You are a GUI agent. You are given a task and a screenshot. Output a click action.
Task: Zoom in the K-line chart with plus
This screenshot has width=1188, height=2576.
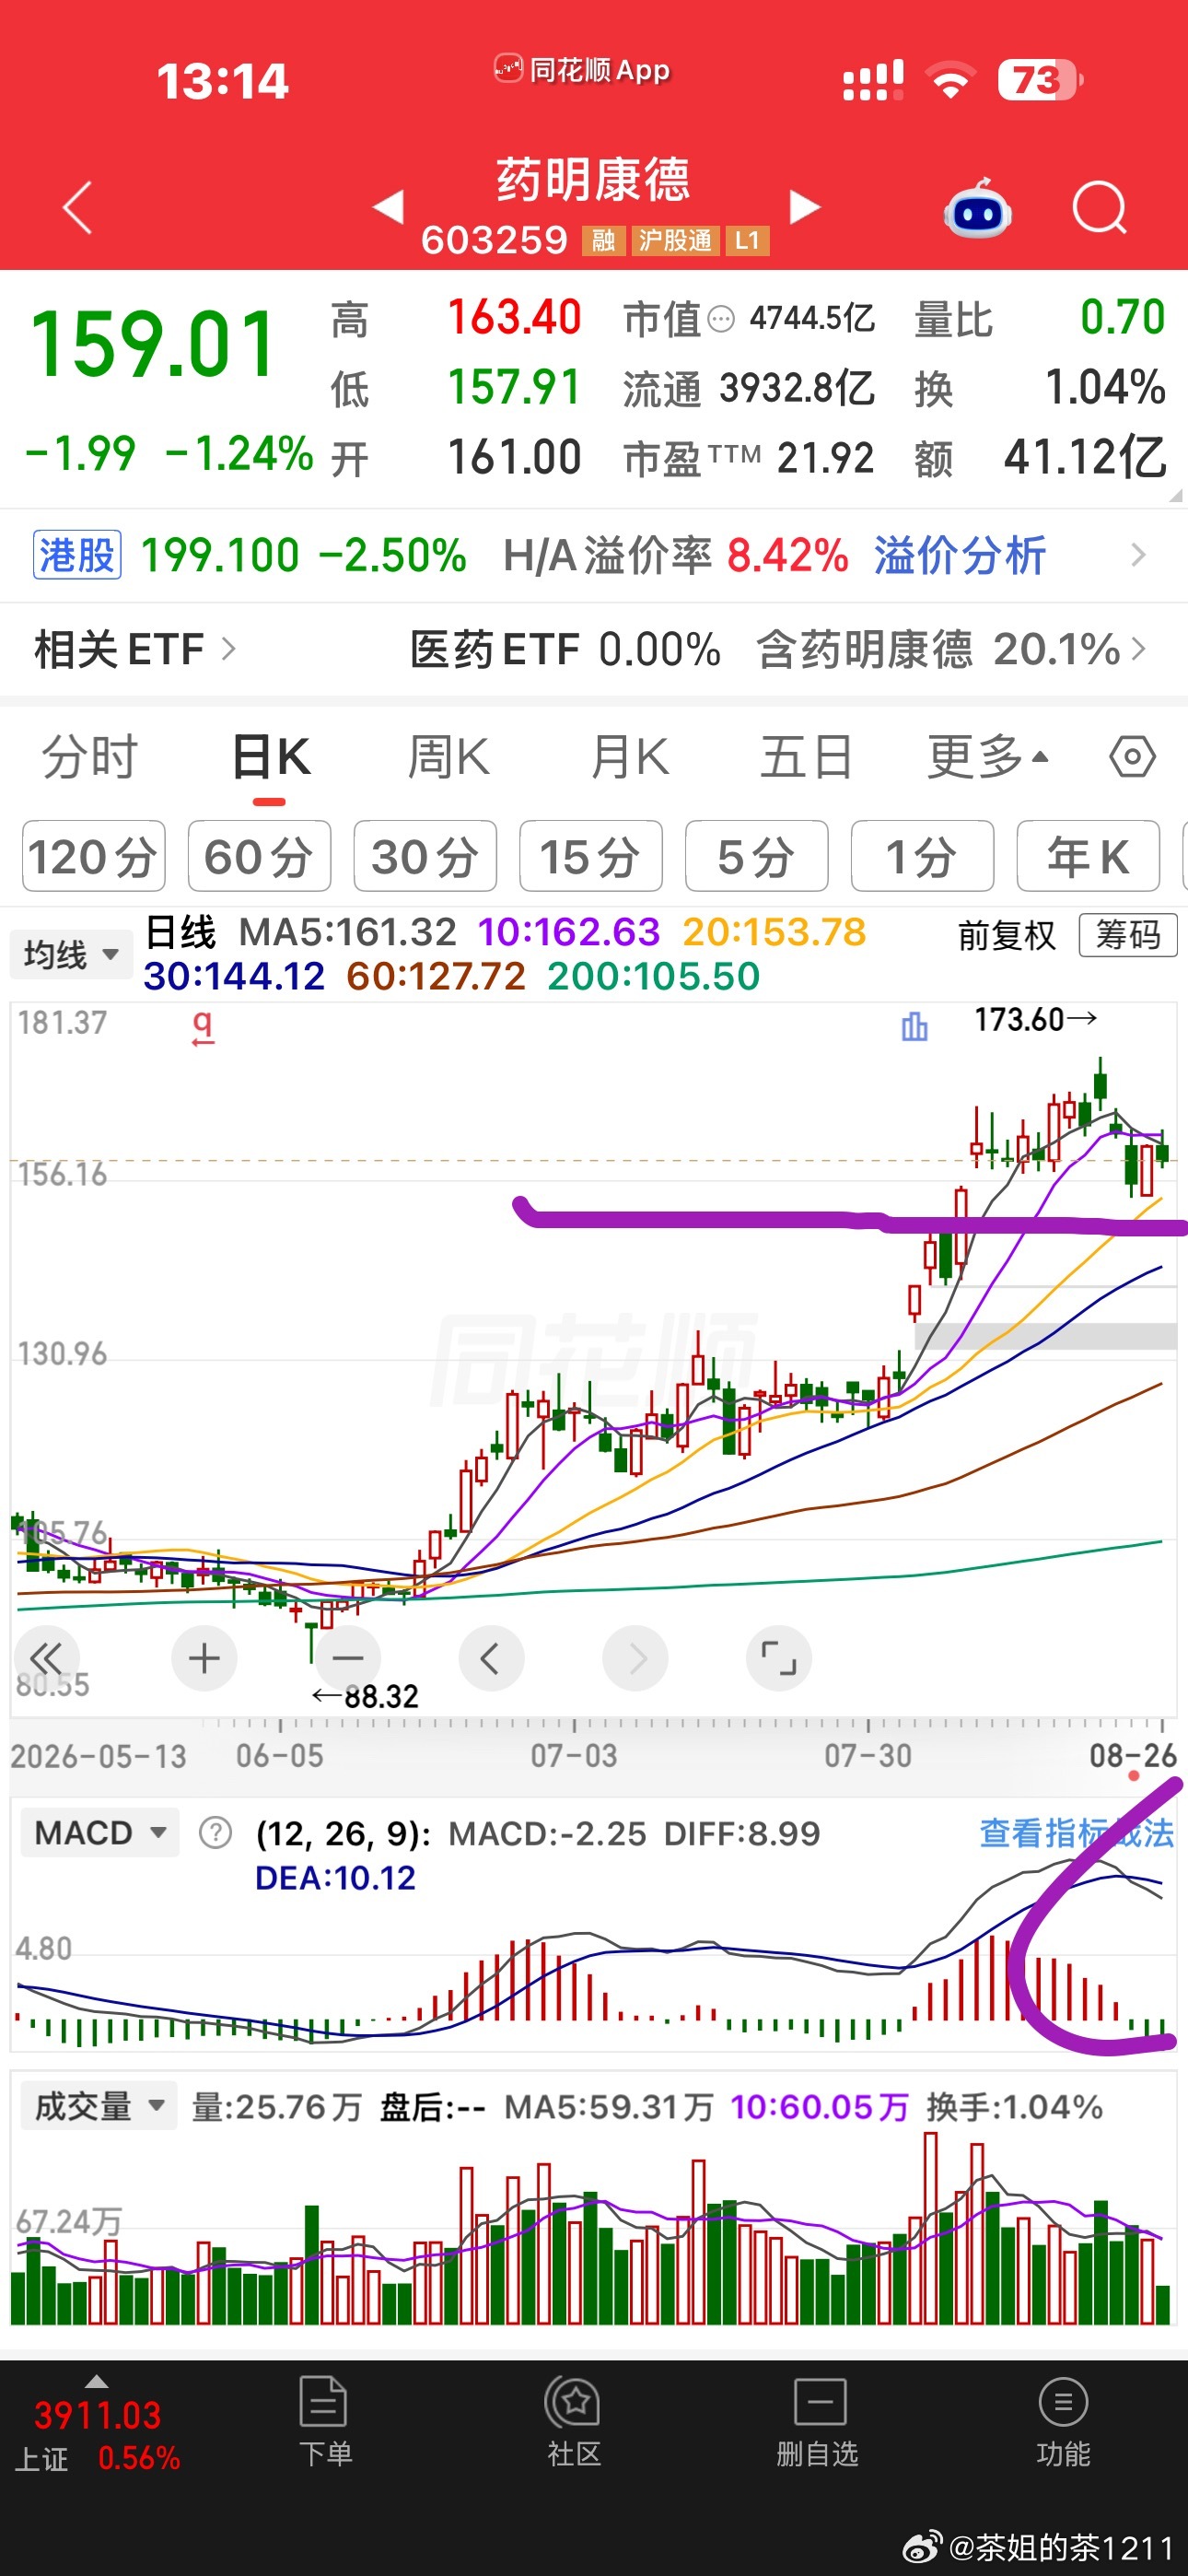coord(204,1658)
